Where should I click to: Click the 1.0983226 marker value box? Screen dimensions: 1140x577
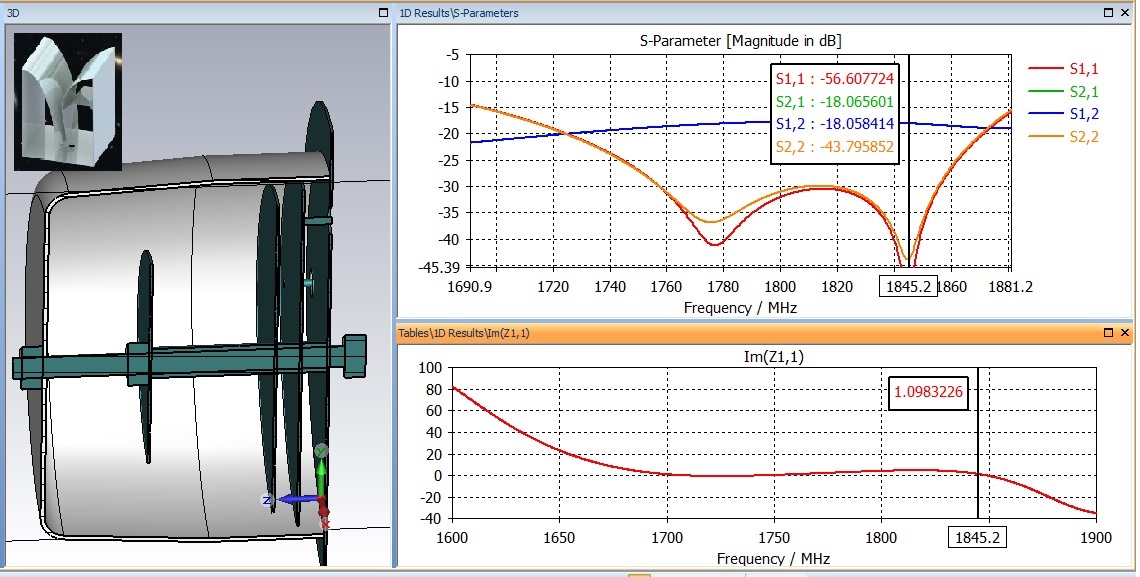click(x=928, y=392)
